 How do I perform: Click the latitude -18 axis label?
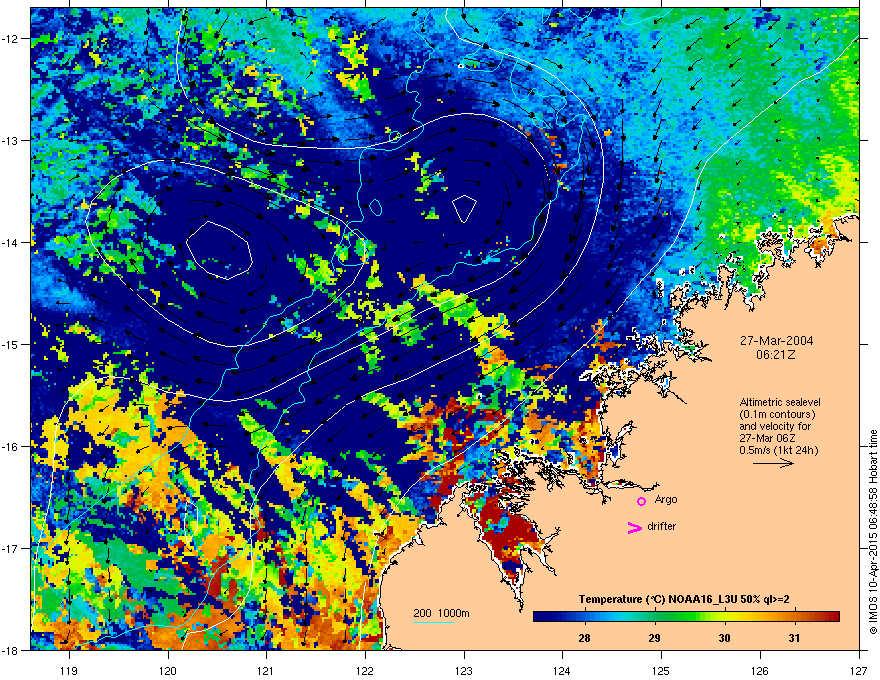tap(10, 650)
